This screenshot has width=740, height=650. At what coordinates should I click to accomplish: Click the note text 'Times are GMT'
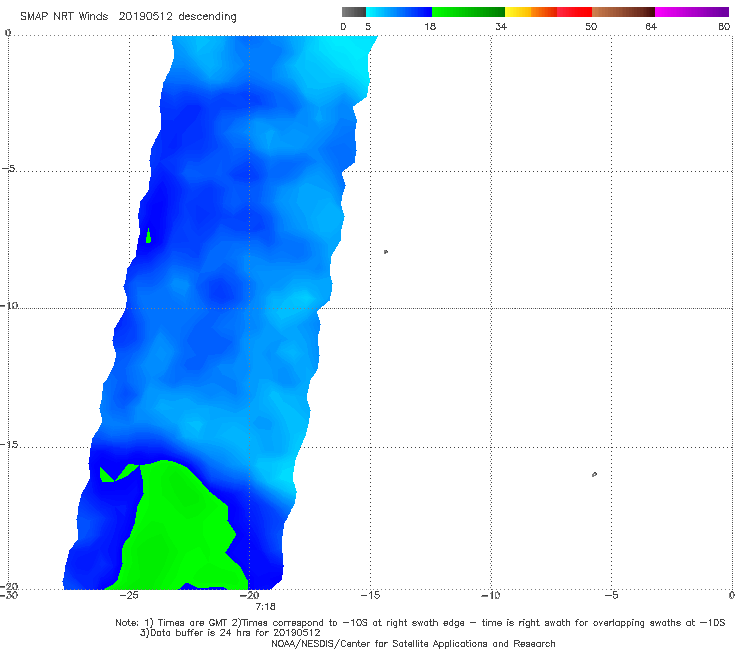click(195, 623)
